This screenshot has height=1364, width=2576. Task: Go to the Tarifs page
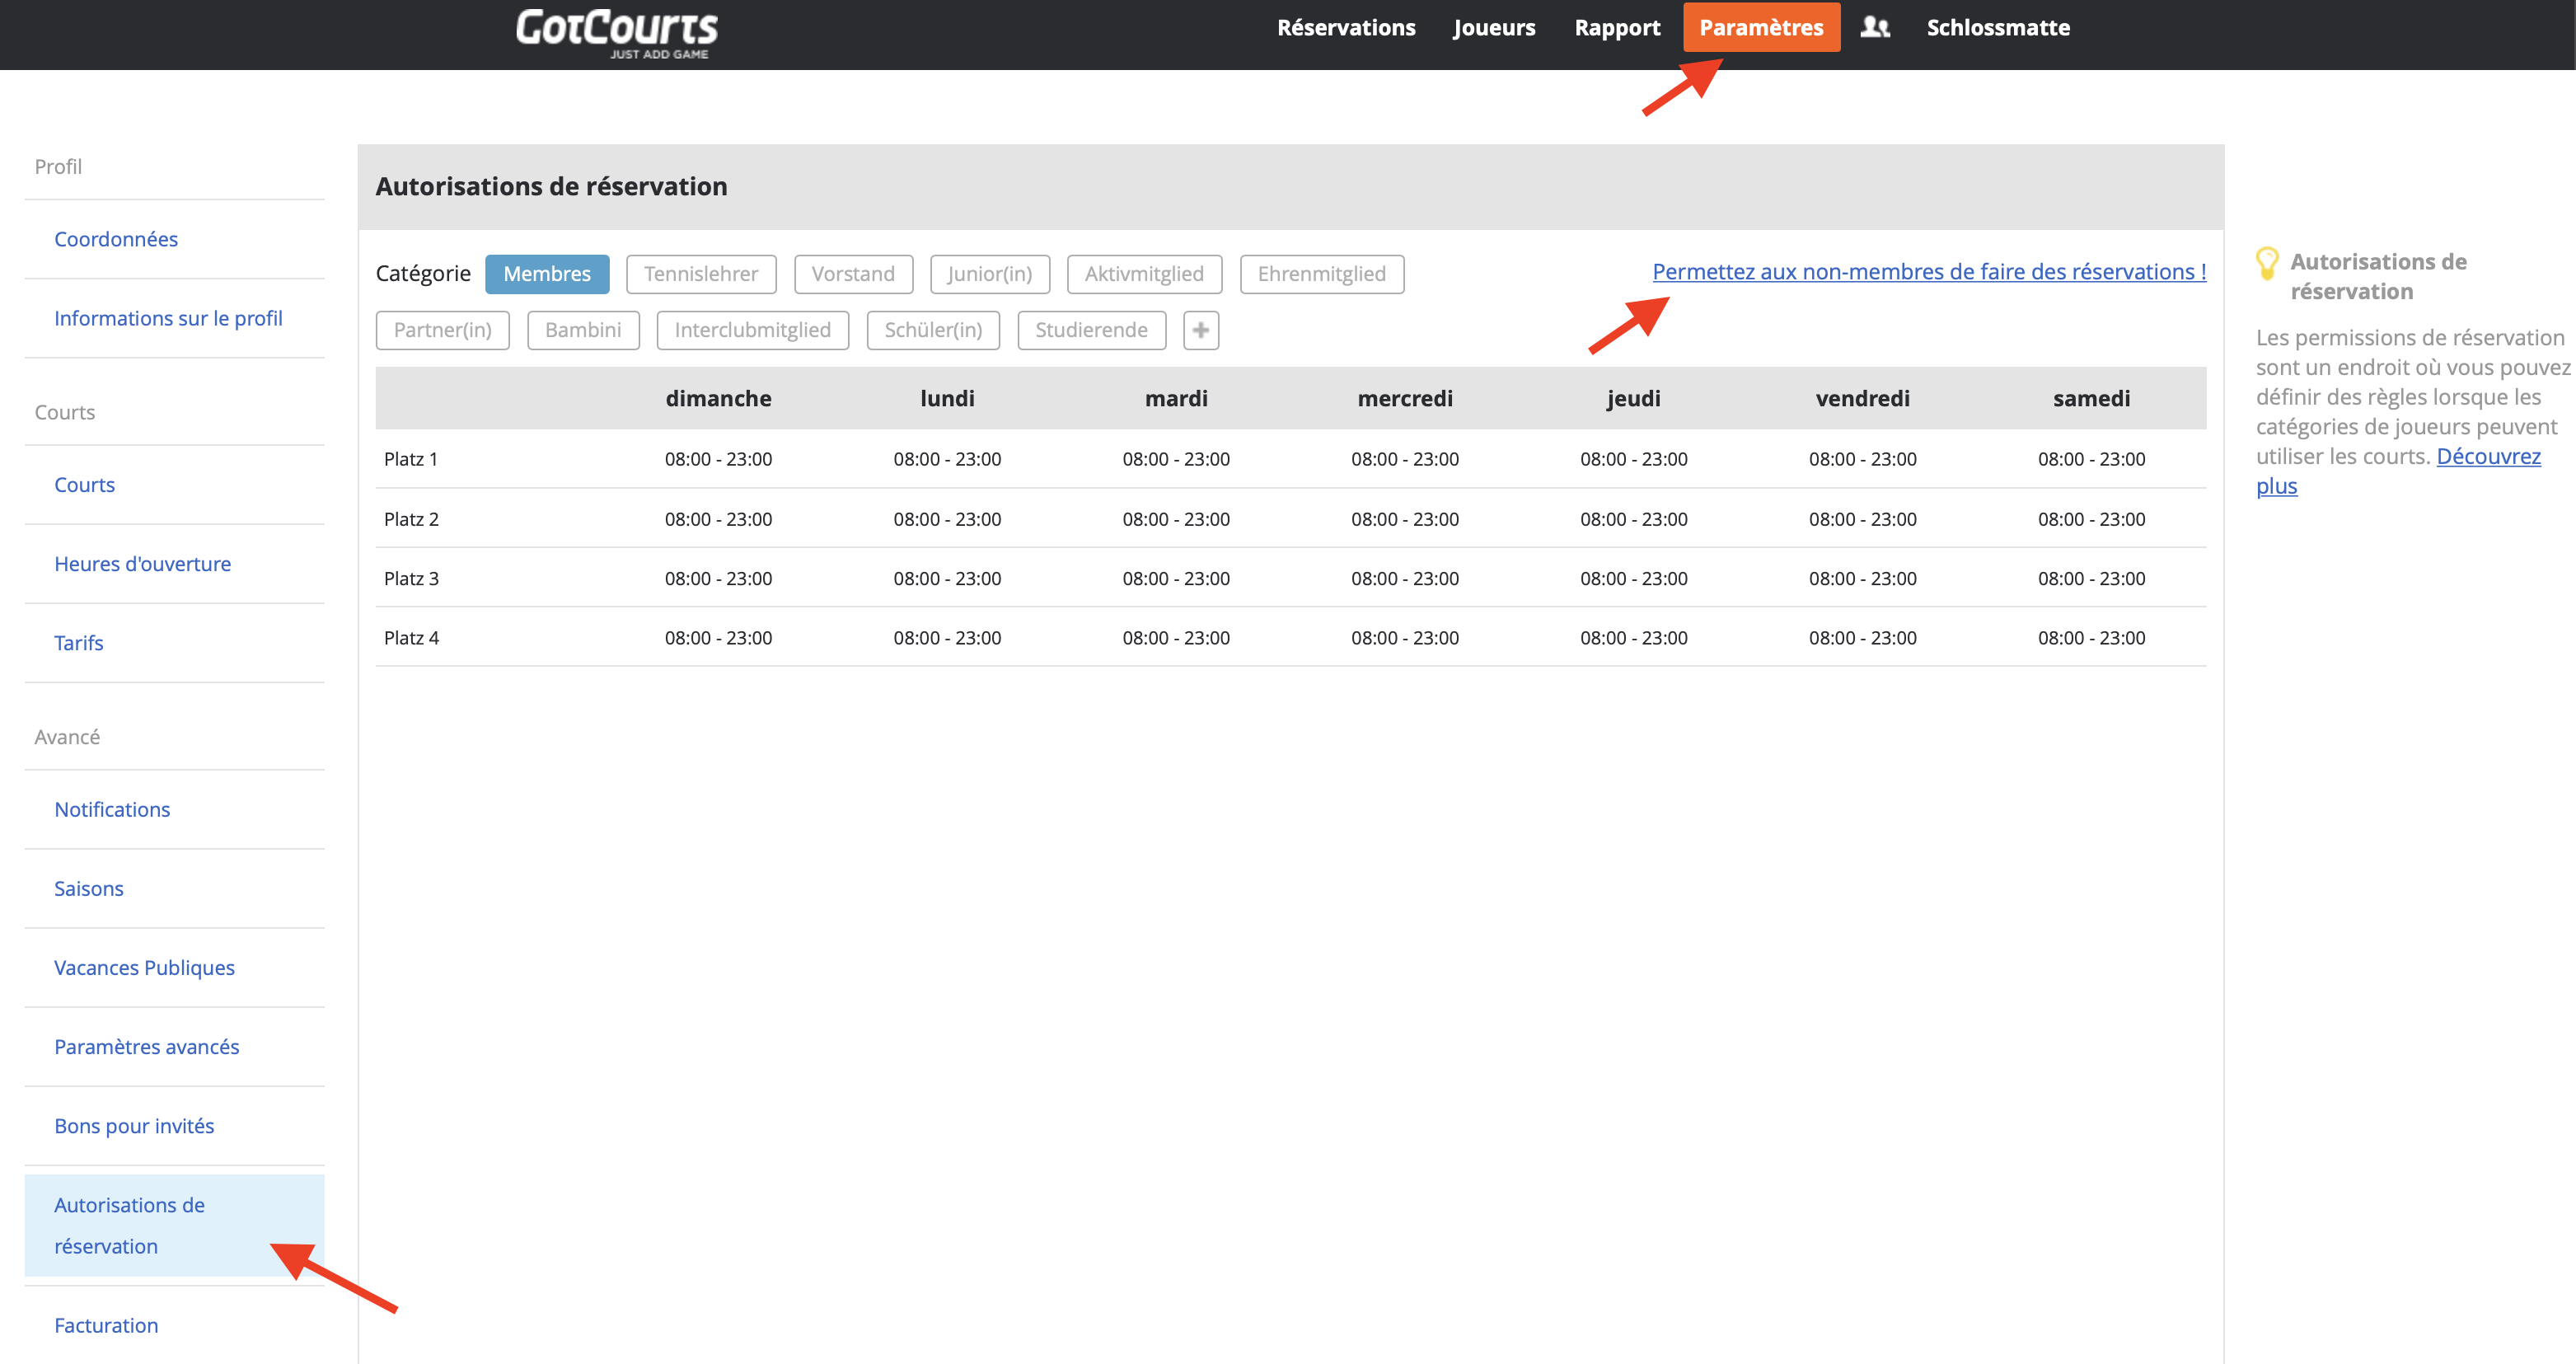click(78, 642)
